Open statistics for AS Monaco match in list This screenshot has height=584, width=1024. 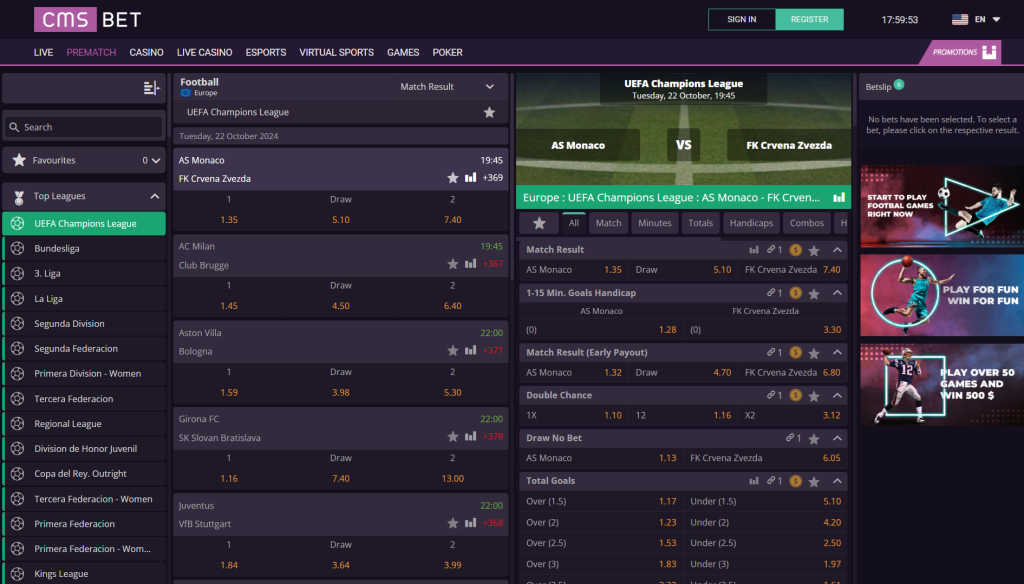(x=470, y=178)
